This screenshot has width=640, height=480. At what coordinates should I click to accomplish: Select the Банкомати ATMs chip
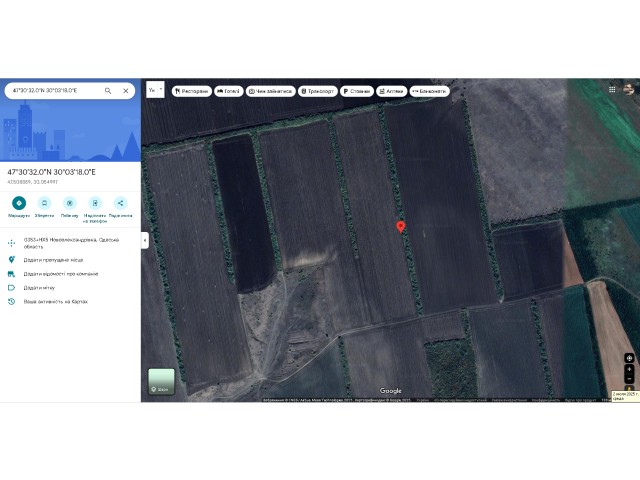pyautogui.click(x=429, y=91)
